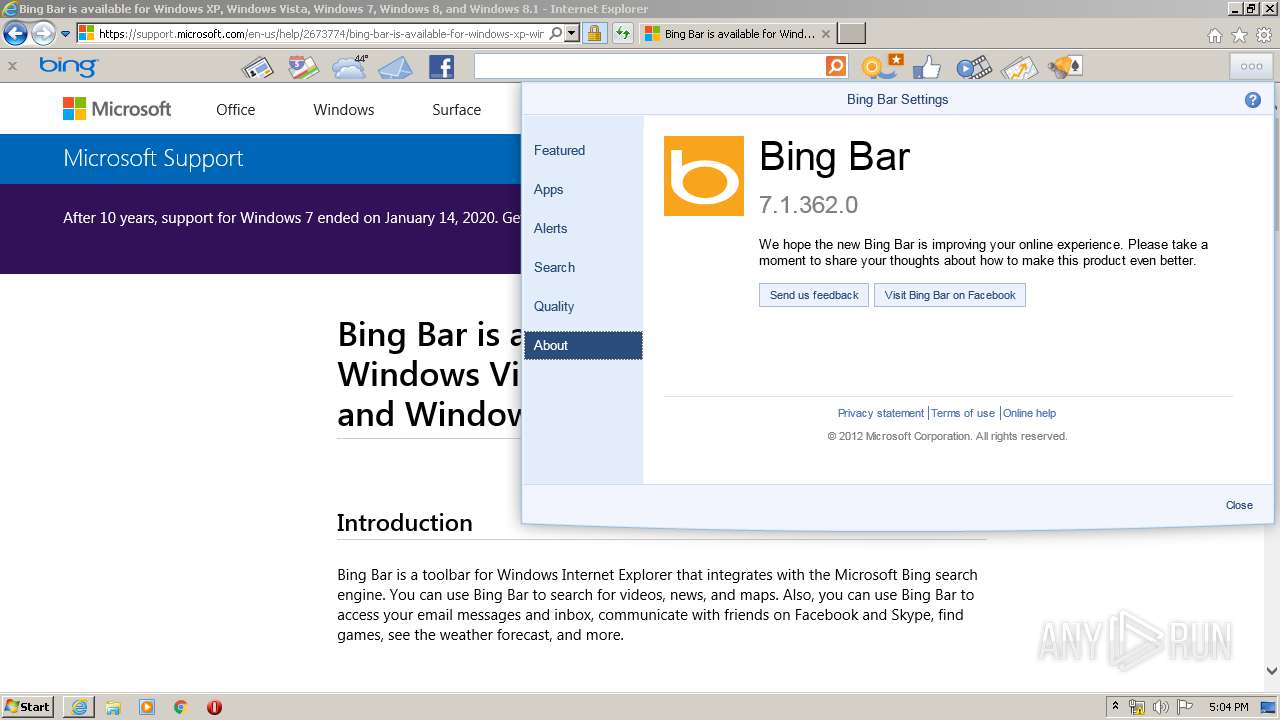This screenshot has width=1280, height=720.
Task: Click the Send us feedback button
Action: [814, 295]
